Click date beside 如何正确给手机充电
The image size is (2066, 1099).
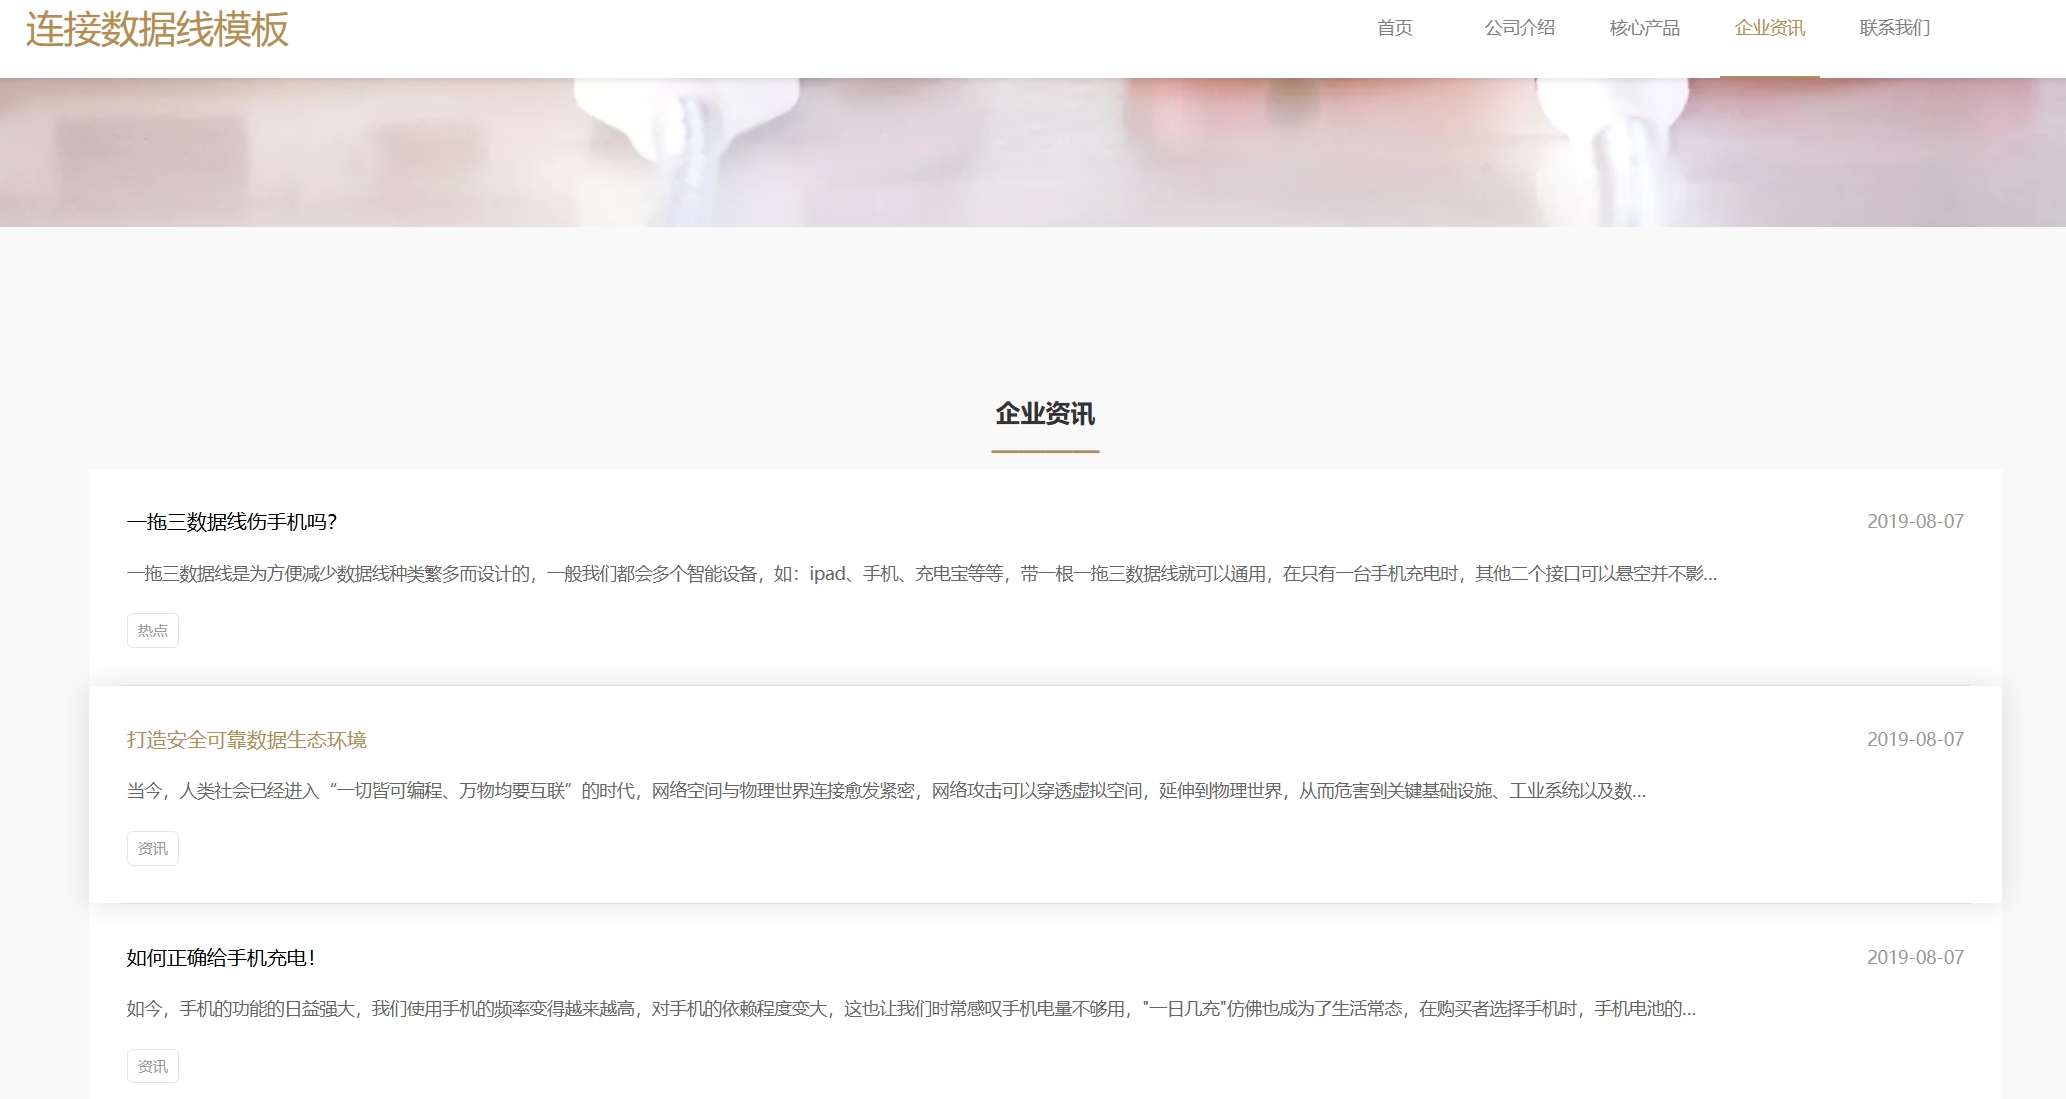coord(1915,958)
